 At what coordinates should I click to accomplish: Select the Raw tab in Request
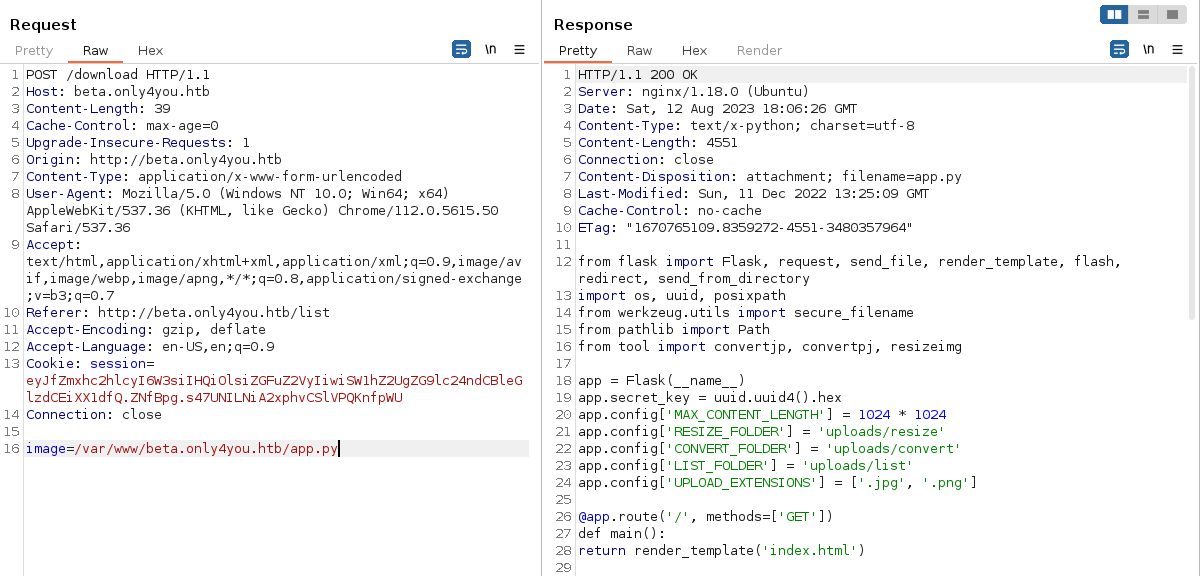[96, 50]
